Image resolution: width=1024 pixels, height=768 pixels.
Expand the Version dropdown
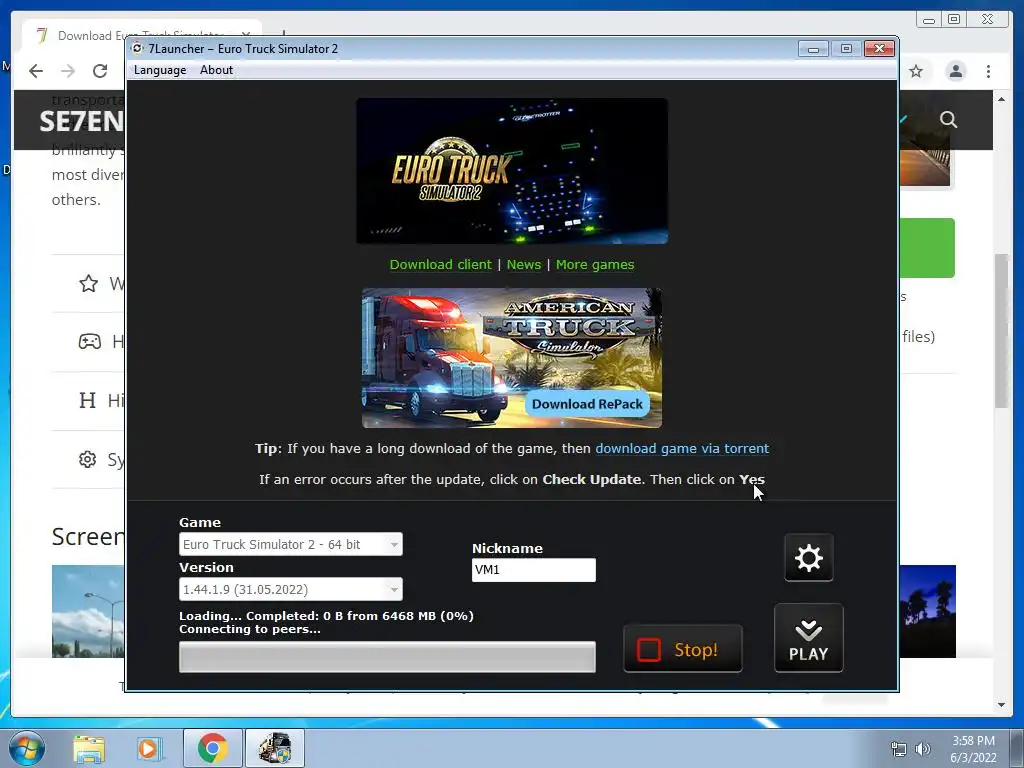tap(291, 589)
